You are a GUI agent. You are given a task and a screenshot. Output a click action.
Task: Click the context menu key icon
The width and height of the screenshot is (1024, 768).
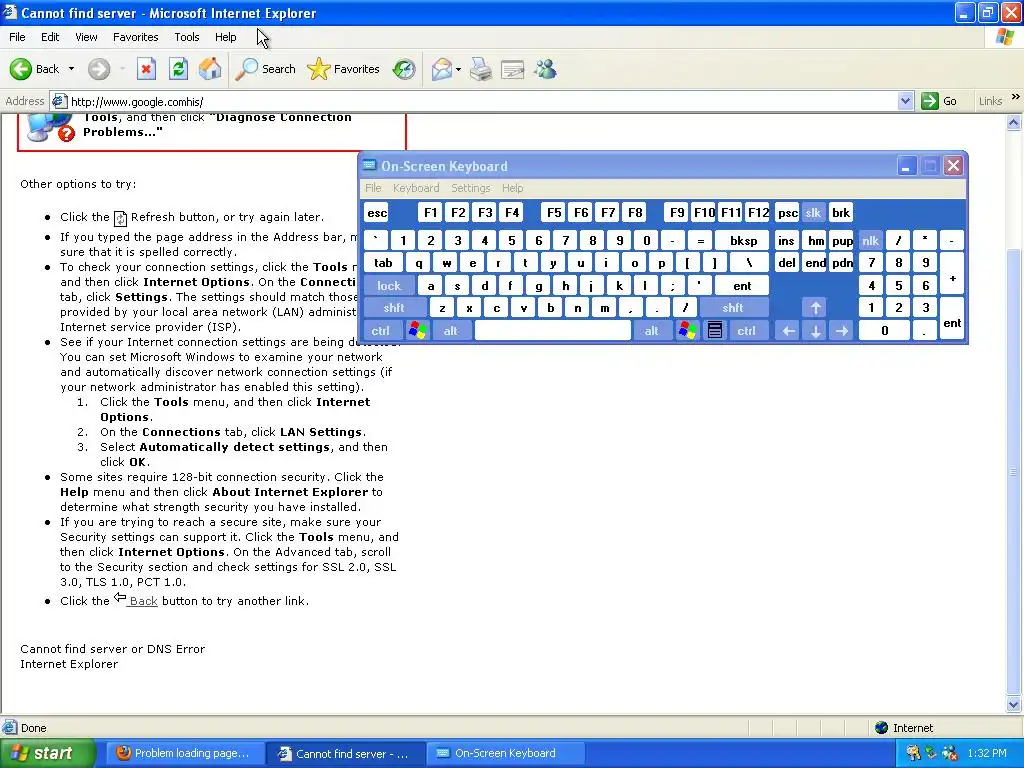point(715,331)
